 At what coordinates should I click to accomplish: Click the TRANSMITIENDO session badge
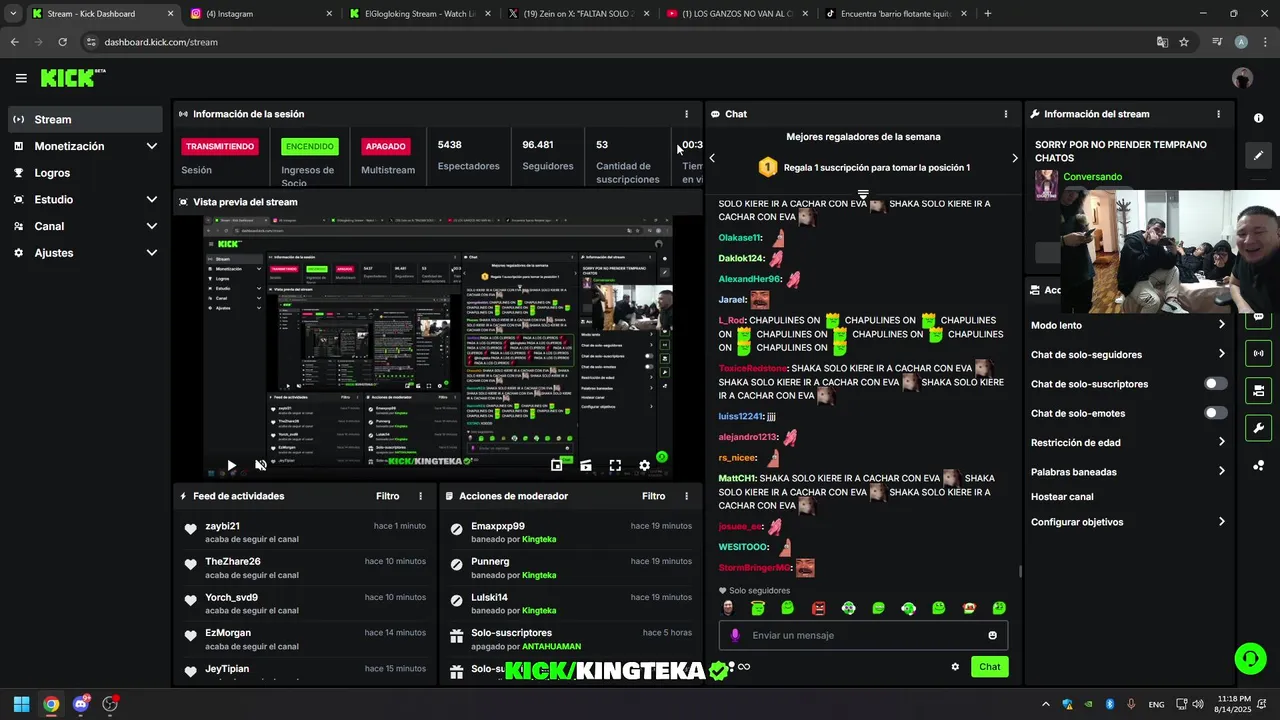tap(219, 146)
